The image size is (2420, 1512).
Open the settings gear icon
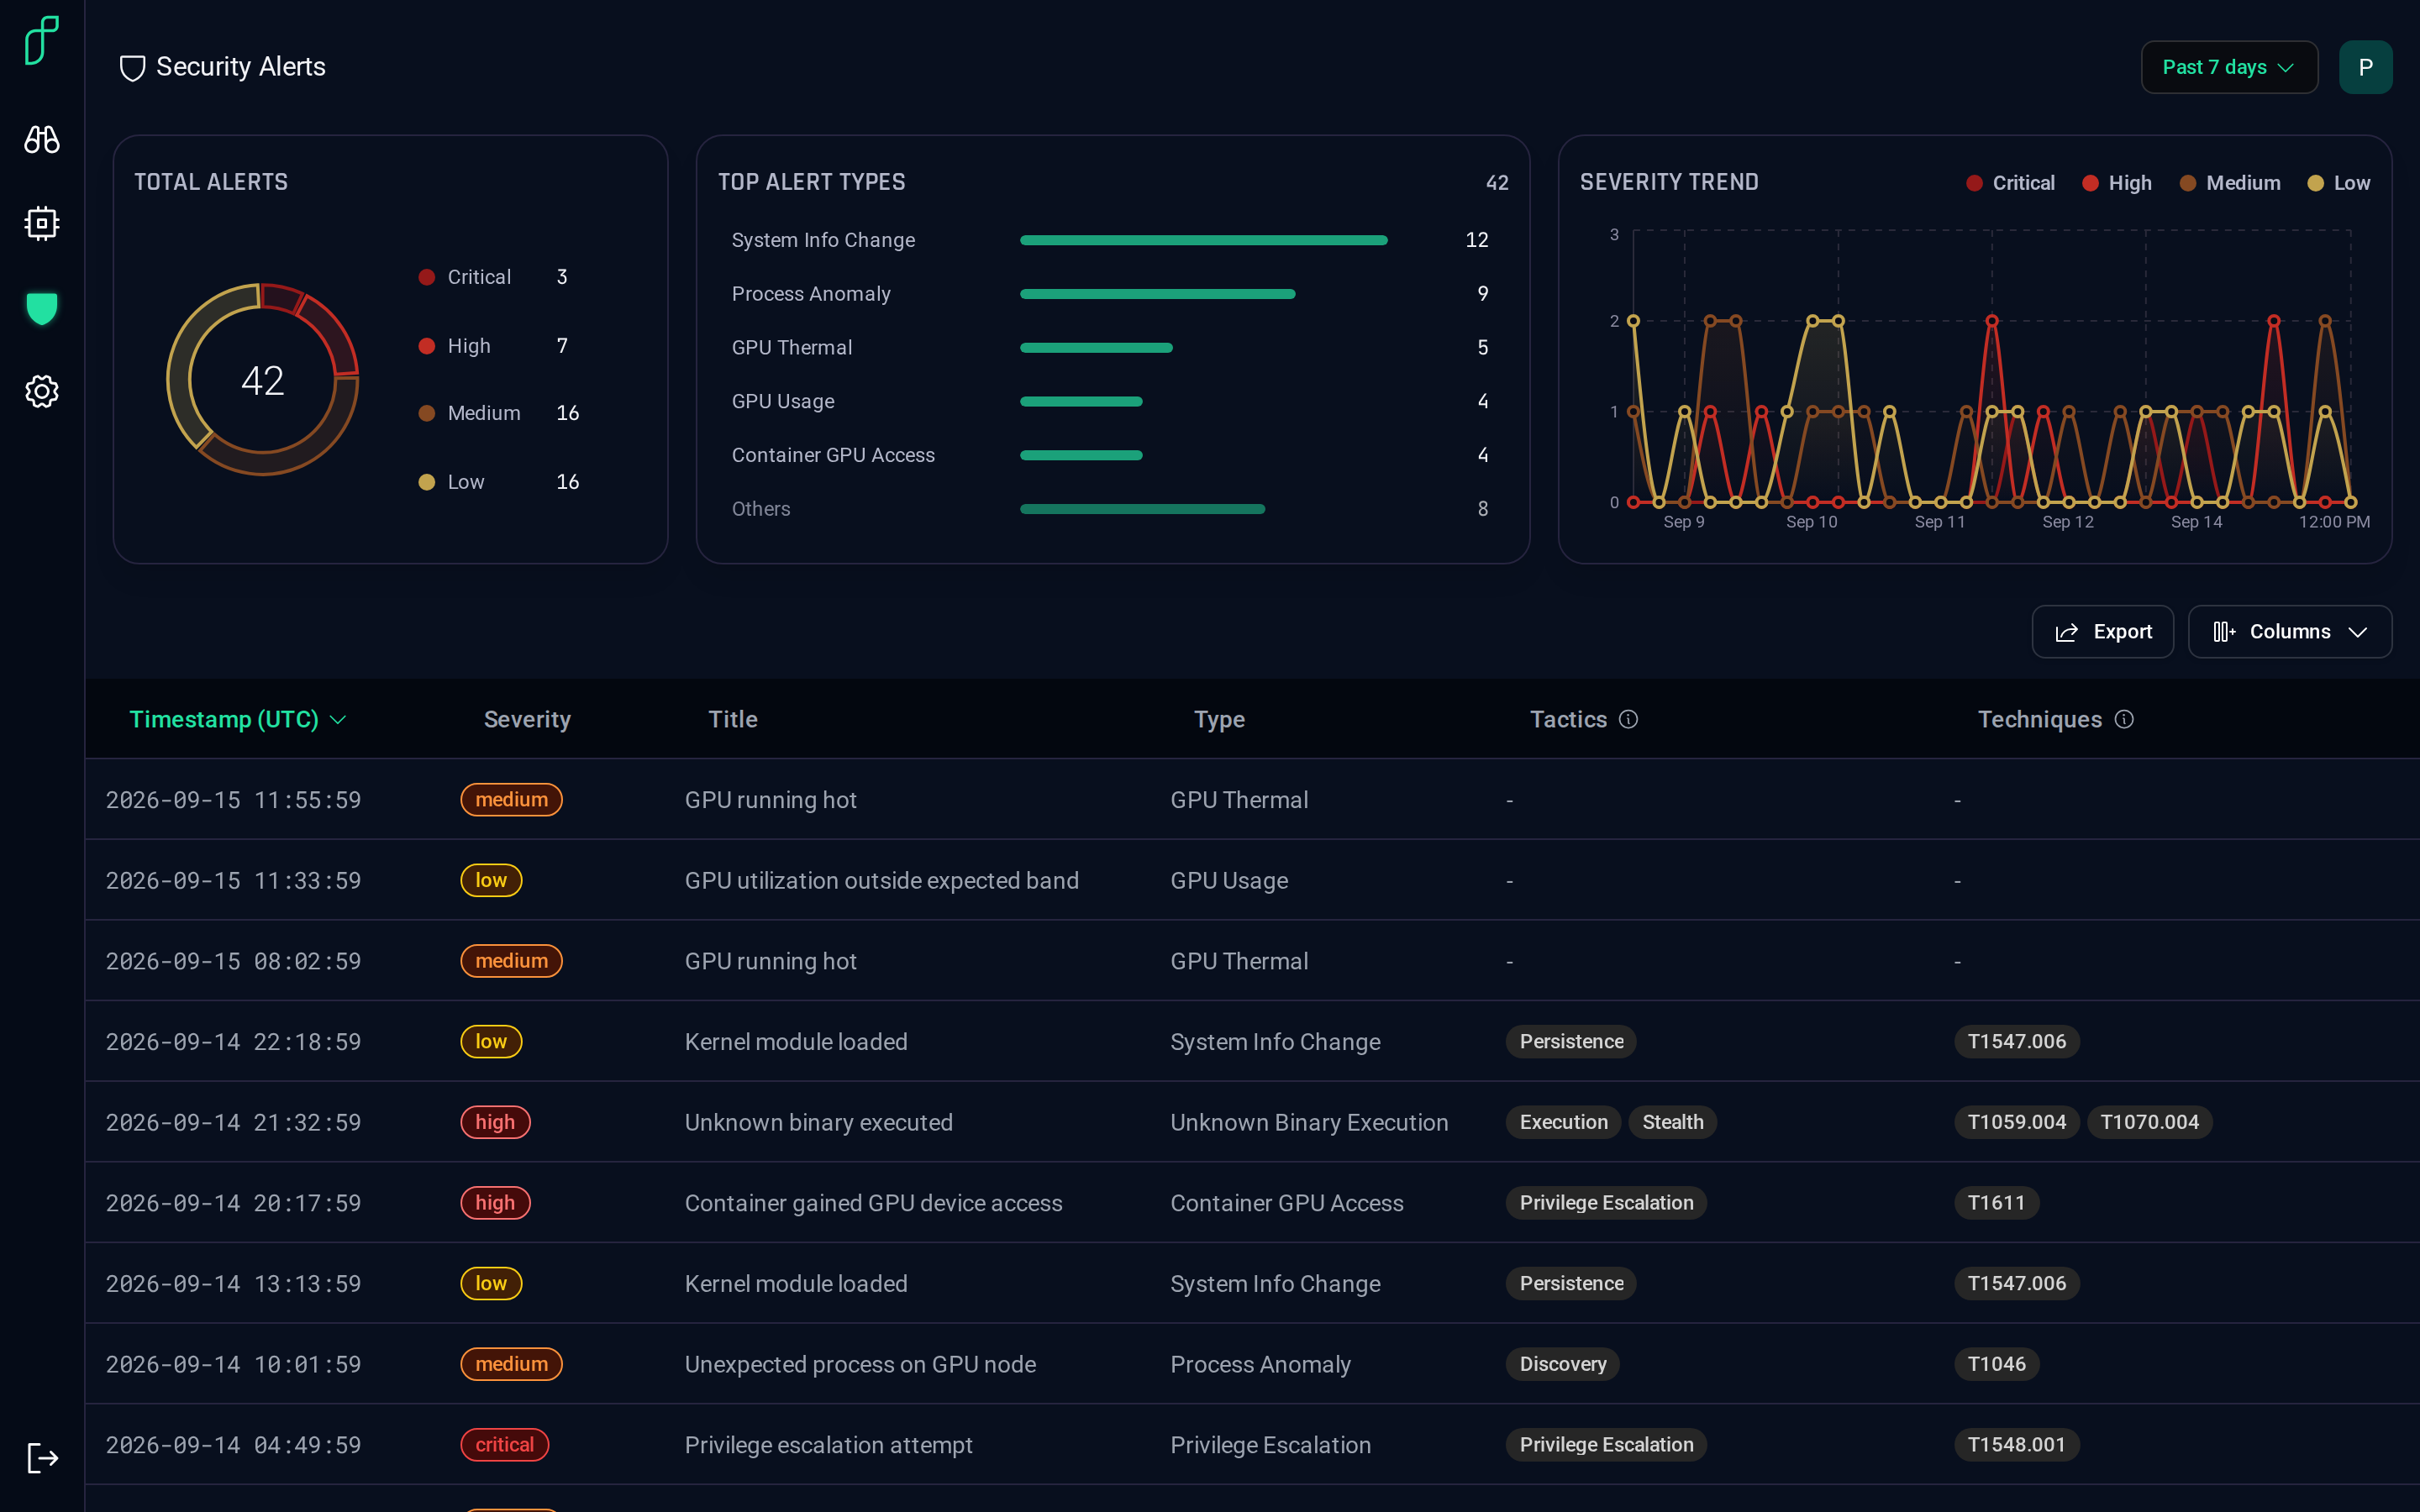click(42, 391)
